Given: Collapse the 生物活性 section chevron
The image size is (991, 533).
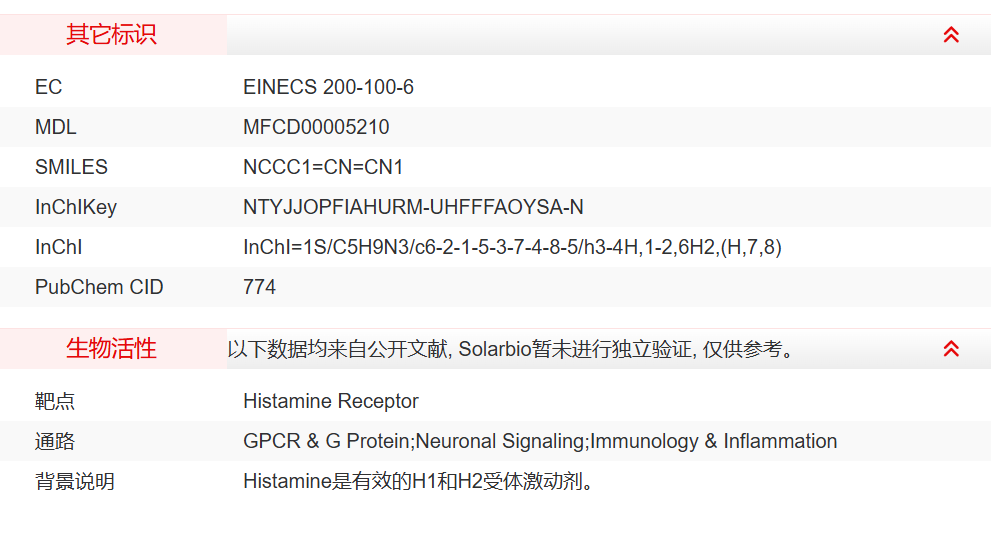Looking at the screenshot, I should tap(951, 349).
